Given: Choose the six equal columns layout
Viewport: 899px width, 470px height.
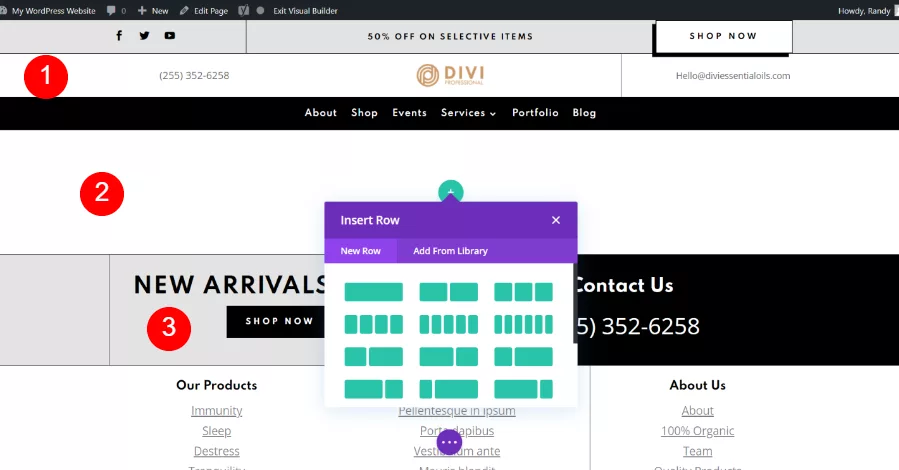Looking at the screenshot, I should 523,324.
